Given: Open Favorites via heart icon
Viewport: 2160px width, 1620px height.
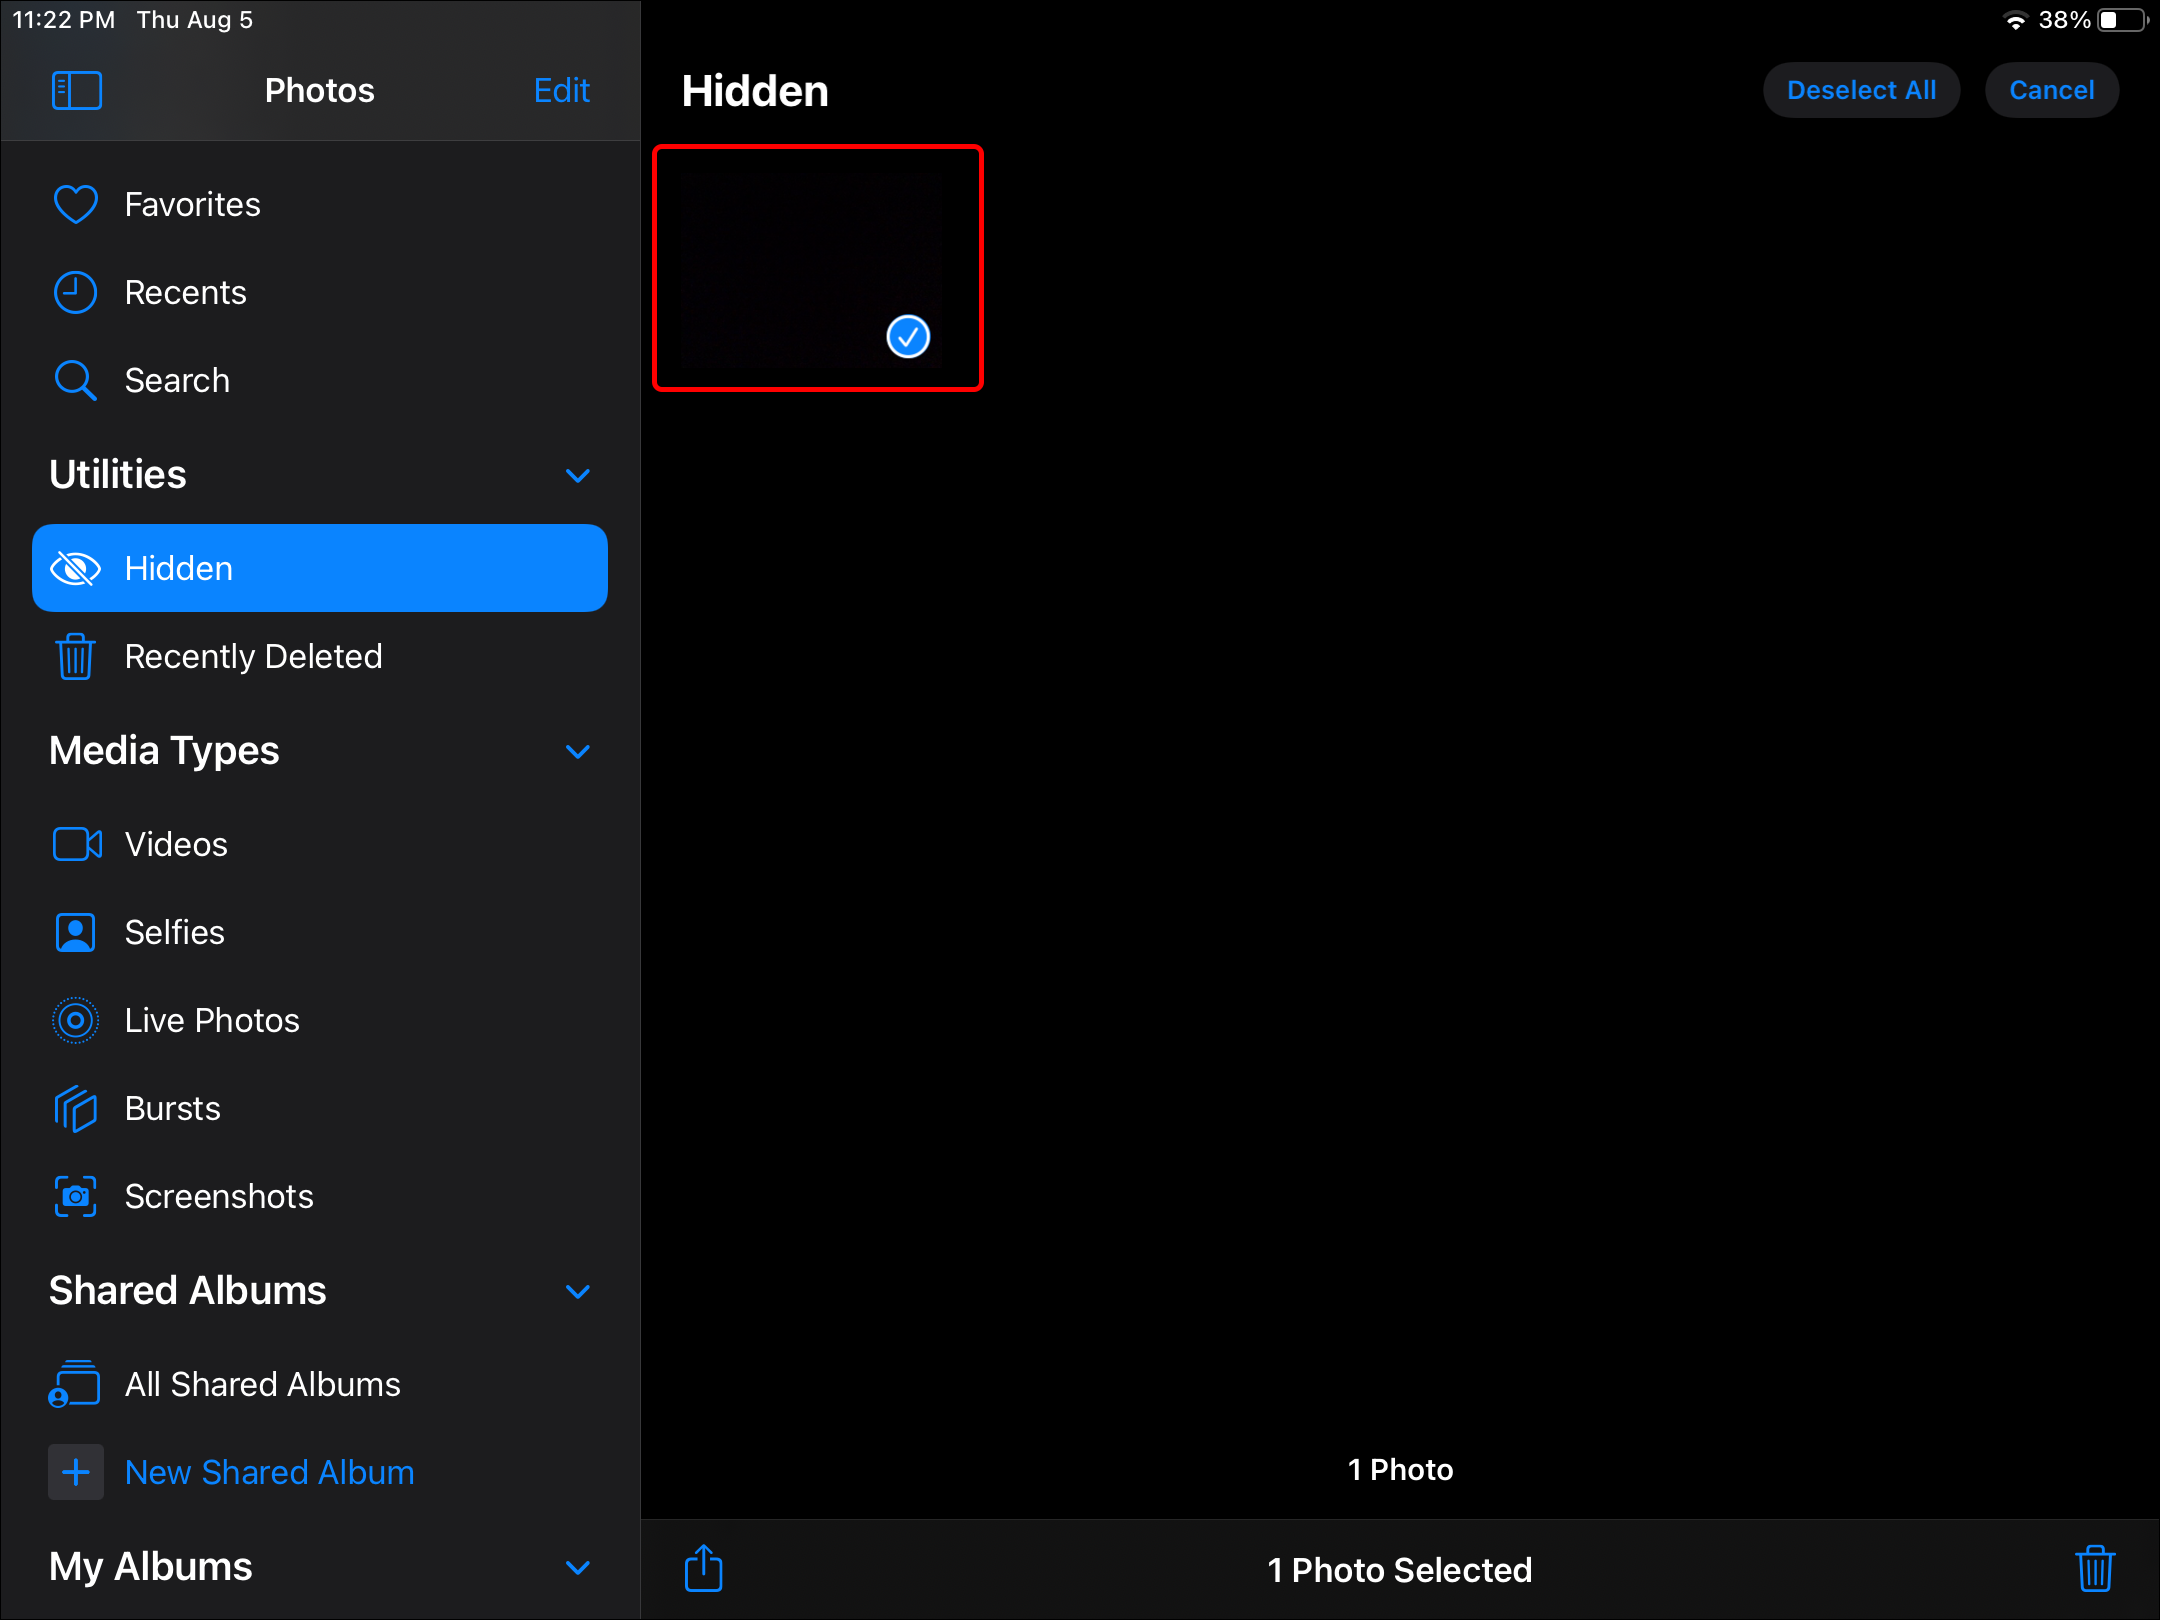Looking at the screenshot, I should coord(75,204).
